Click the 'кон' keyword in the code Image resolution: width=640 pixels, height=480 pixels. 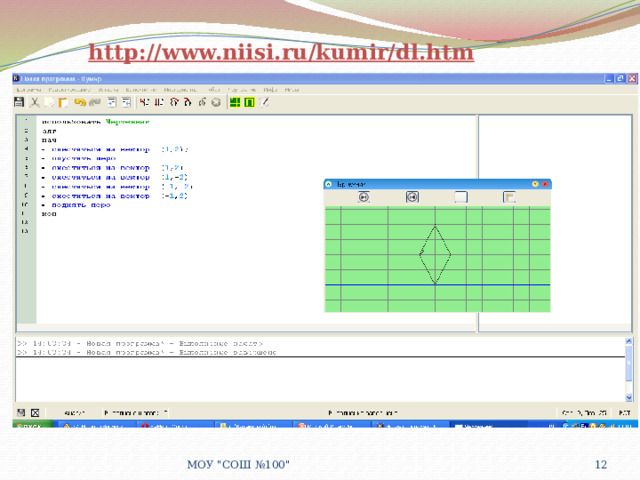pos(49,214)
